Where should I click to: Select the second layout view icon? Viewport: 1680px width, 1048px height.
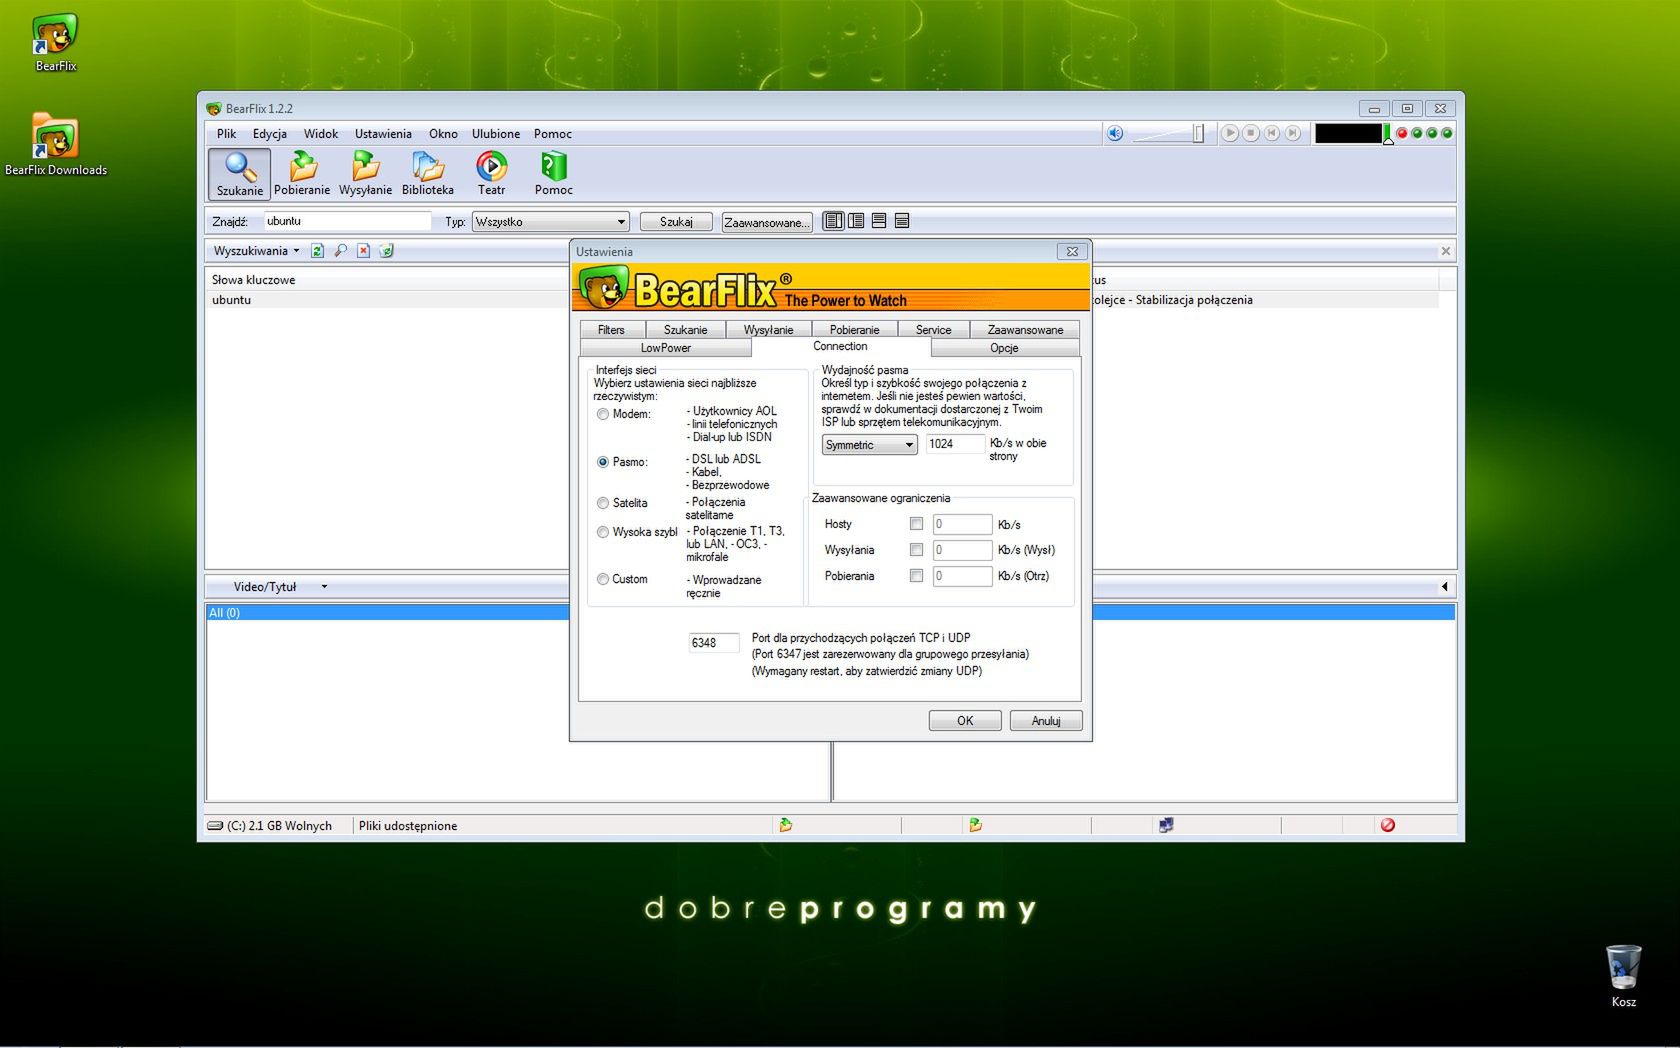[856, 221]
